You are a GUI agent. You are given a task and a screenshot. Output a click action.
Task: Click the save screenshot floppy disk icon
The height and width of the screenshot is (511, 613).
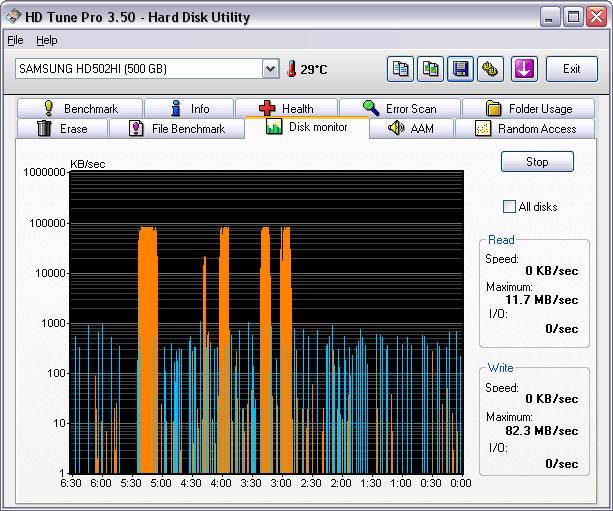460,69
